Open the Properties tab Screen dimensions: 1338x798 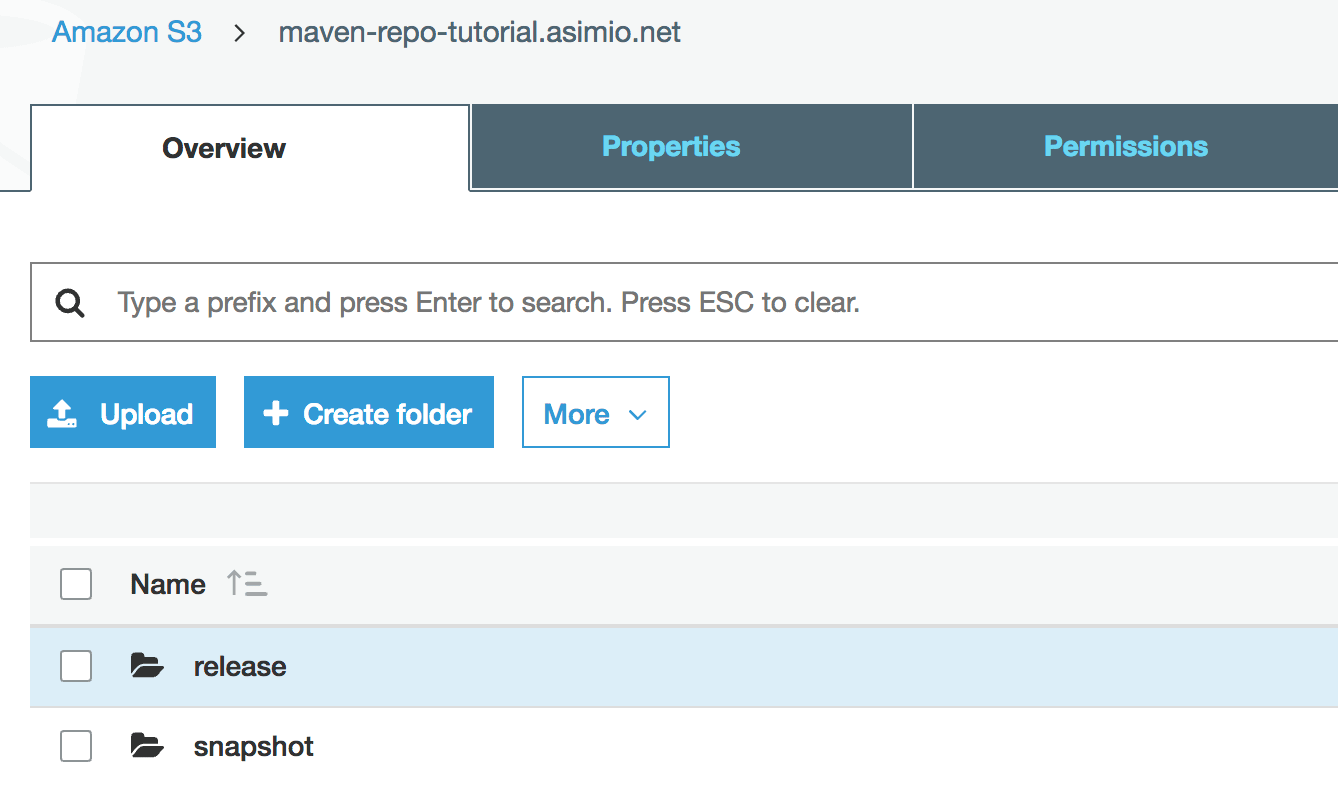pyautogui.click(x=692, y=147)
